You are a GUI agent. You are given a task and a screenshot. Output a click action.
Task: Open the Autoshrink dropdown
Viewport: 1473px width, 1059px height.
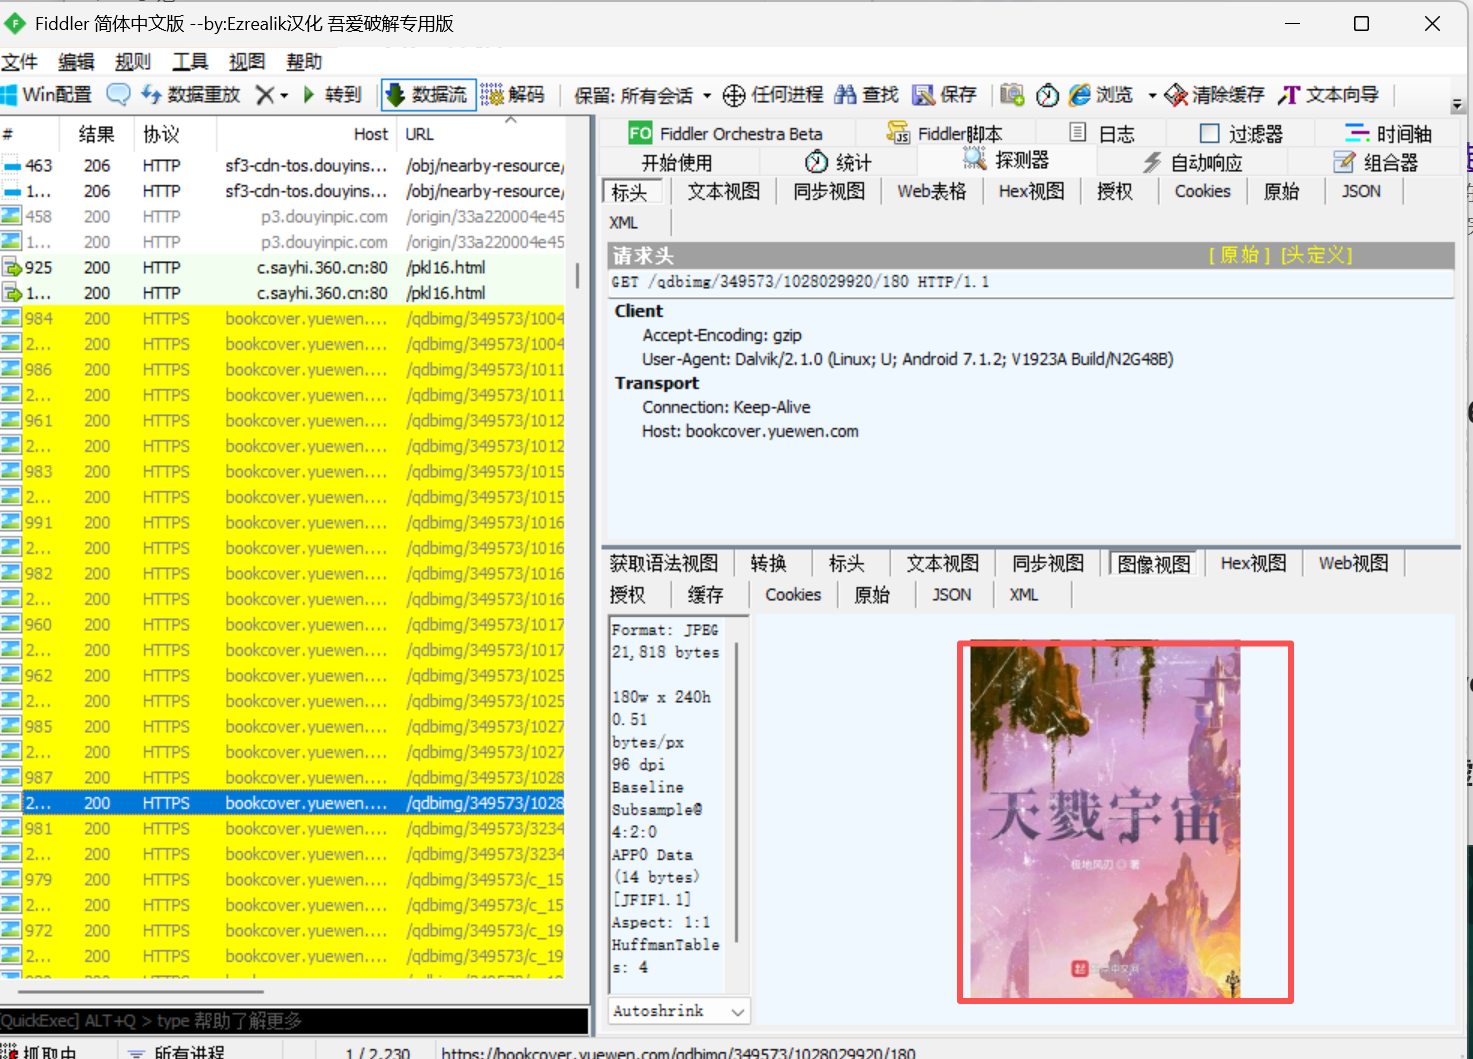pos(679,1011)
